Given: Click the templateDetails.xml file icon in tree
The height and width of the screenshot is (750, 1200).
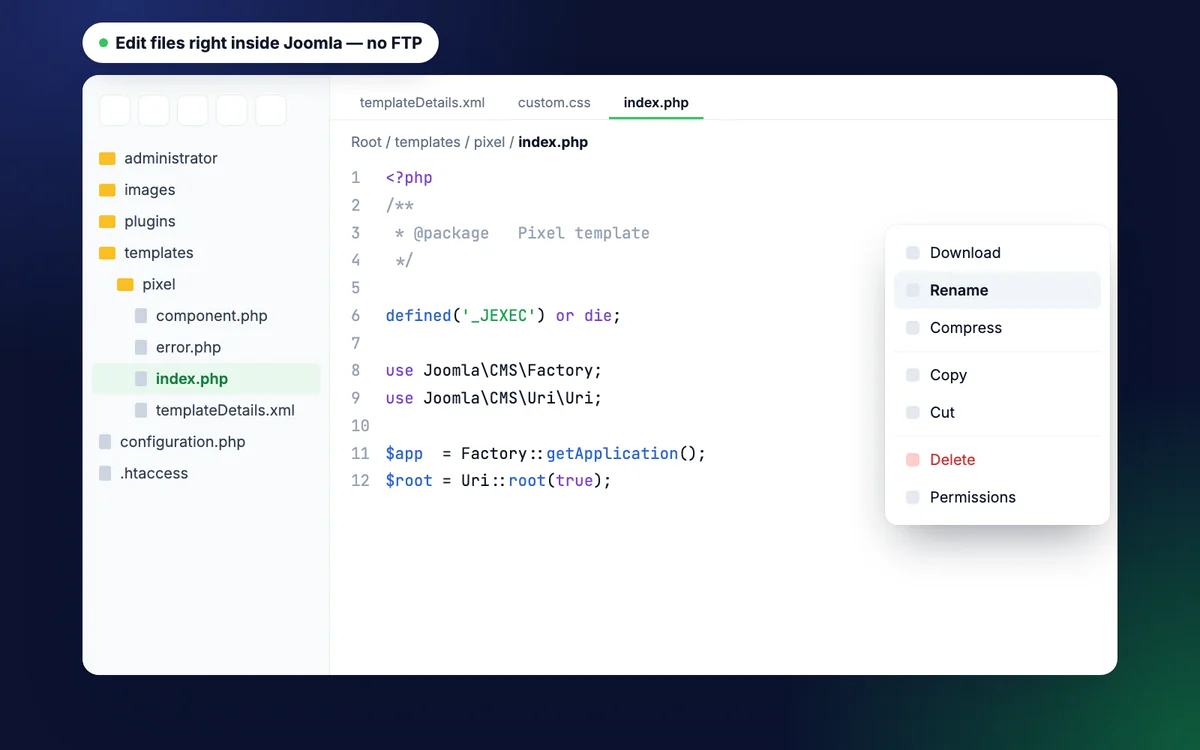Looking at the screenshot, I should [141, 410].
